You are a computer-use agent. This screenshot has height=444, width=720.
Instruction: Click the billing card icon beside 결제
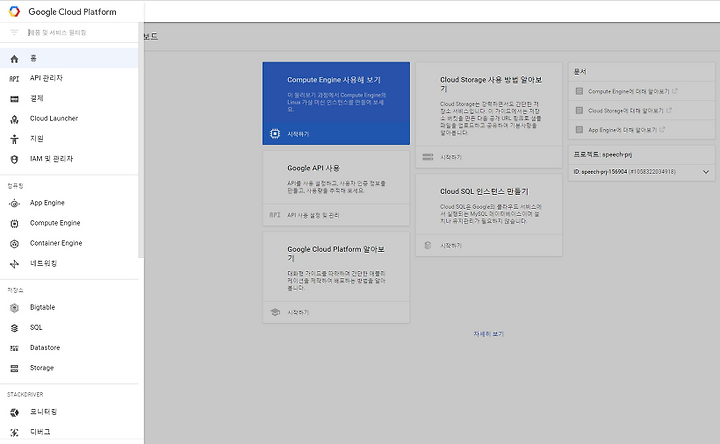coord(14,99)
